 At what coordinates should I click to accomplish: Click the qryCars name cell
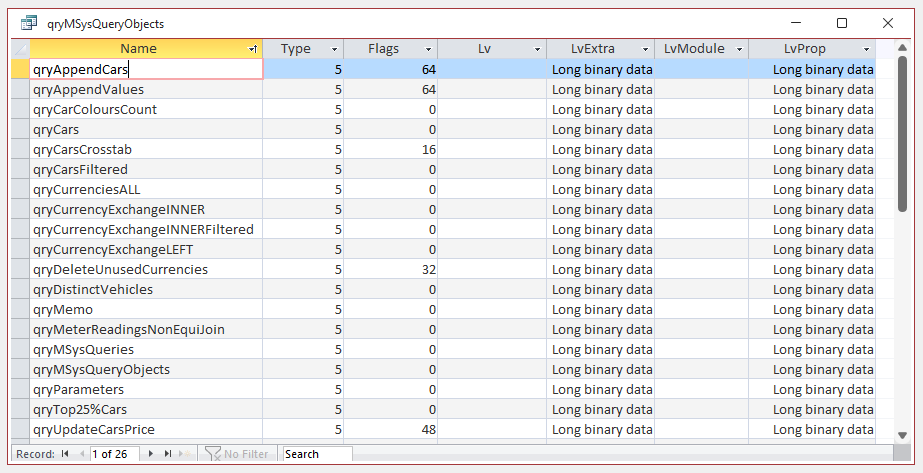point(146,129)
